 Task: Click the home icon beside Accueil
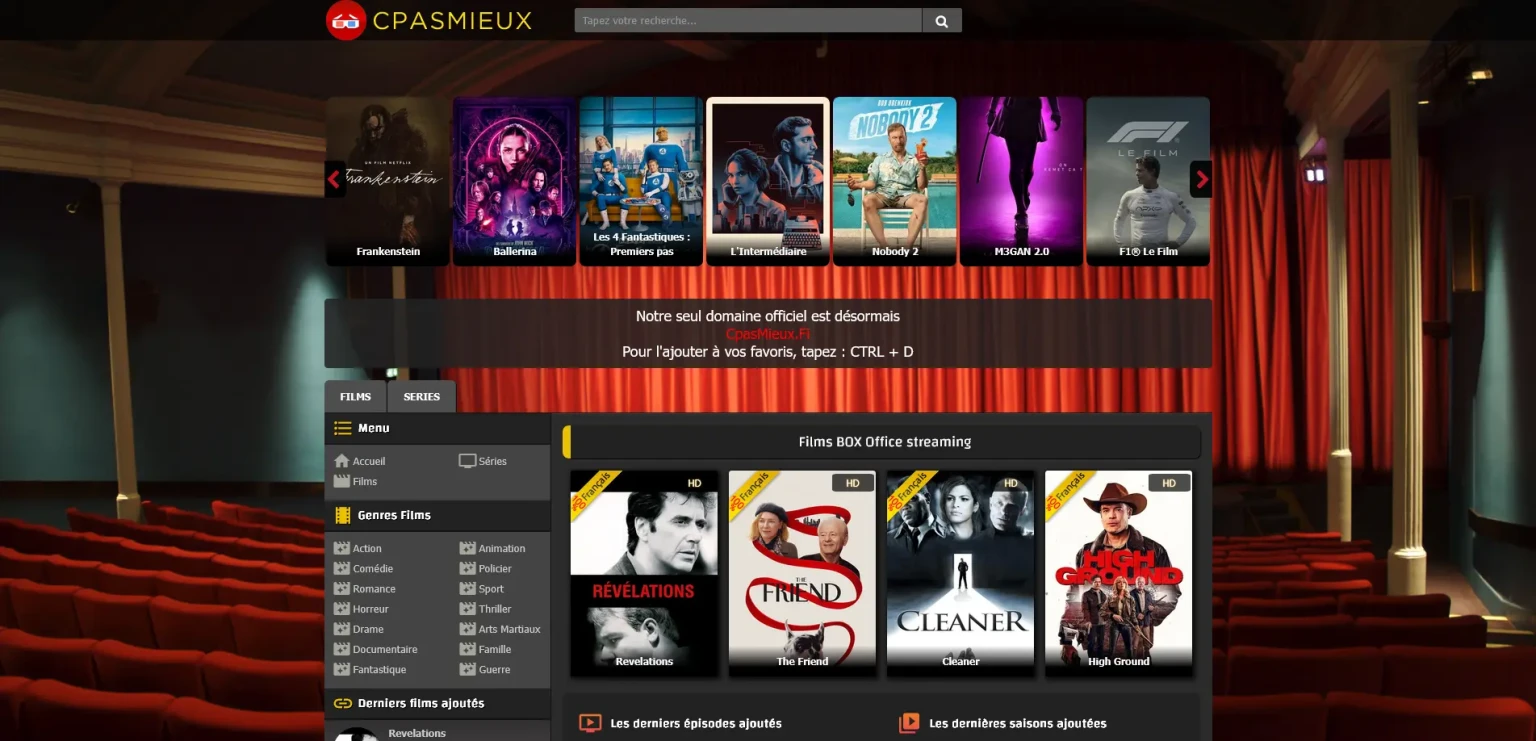(342, 461)
